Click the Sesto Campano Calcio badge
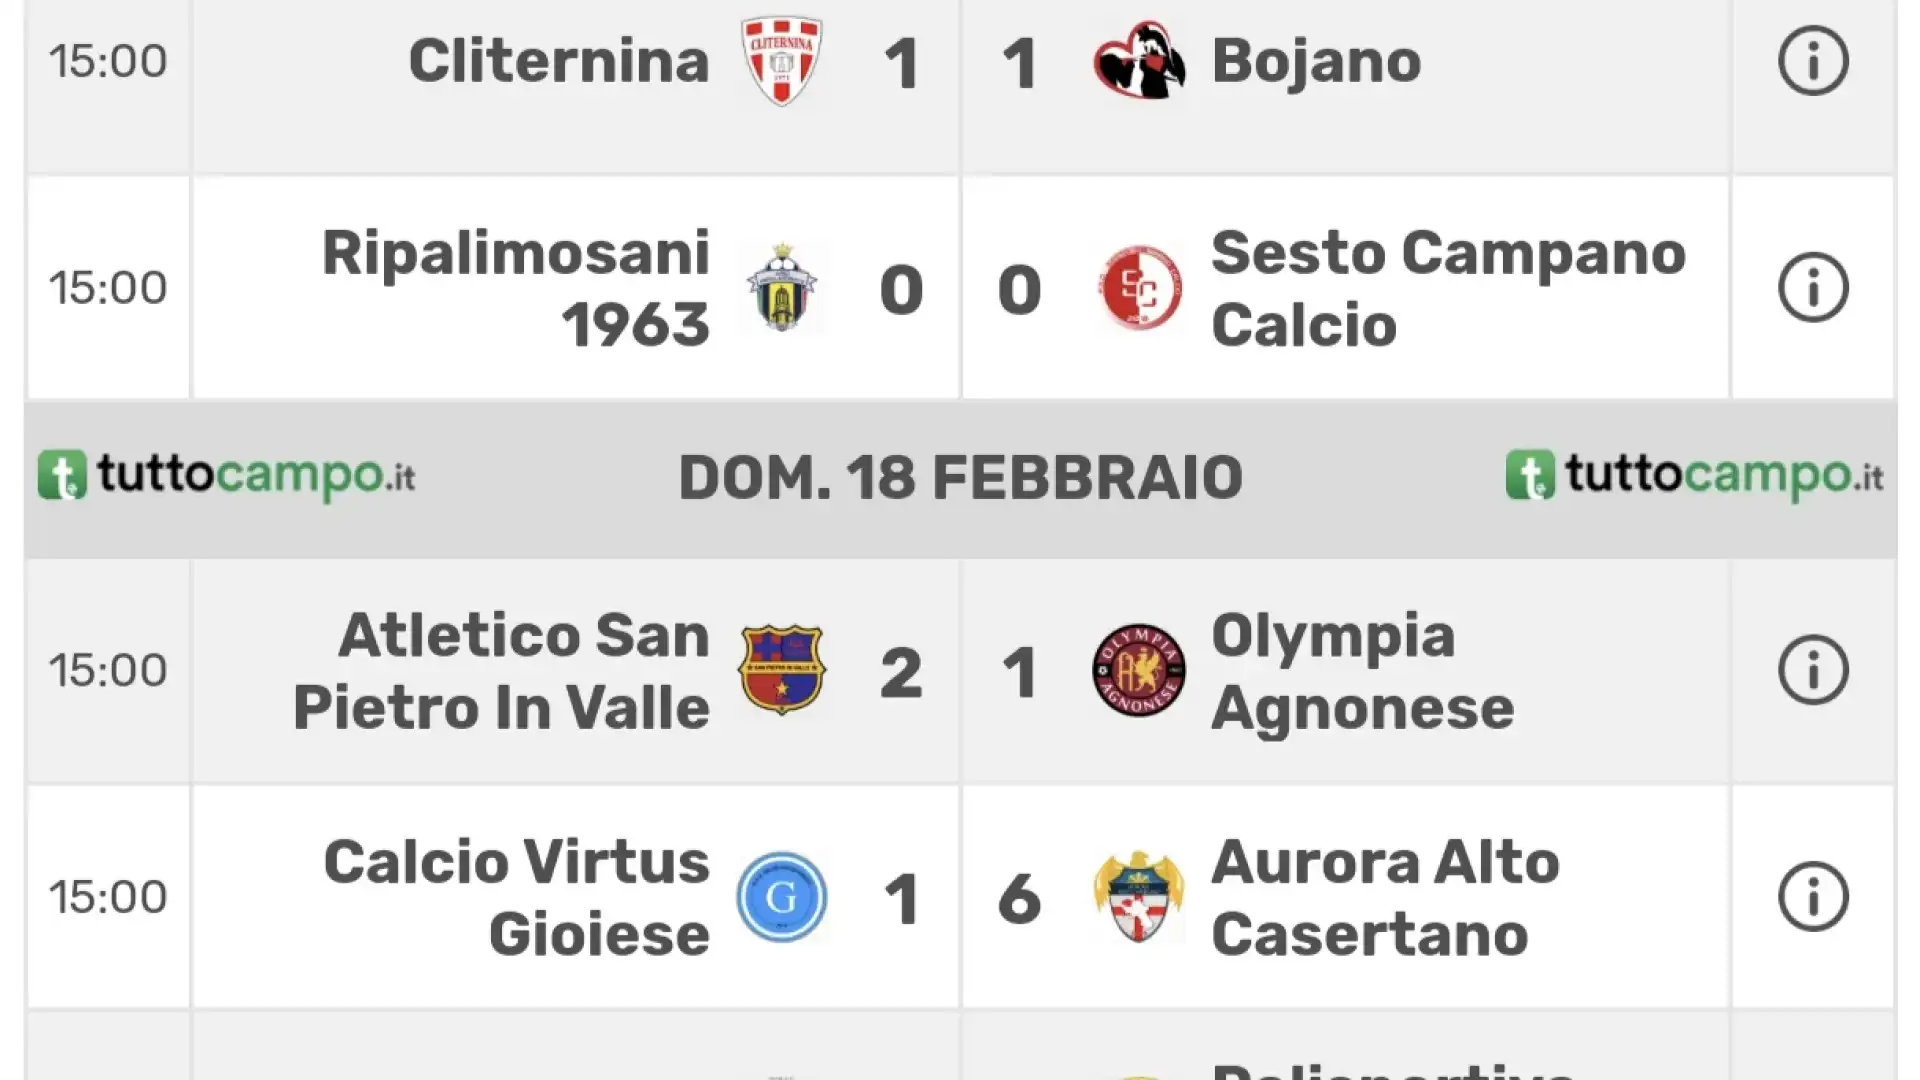 [1139, 288]
